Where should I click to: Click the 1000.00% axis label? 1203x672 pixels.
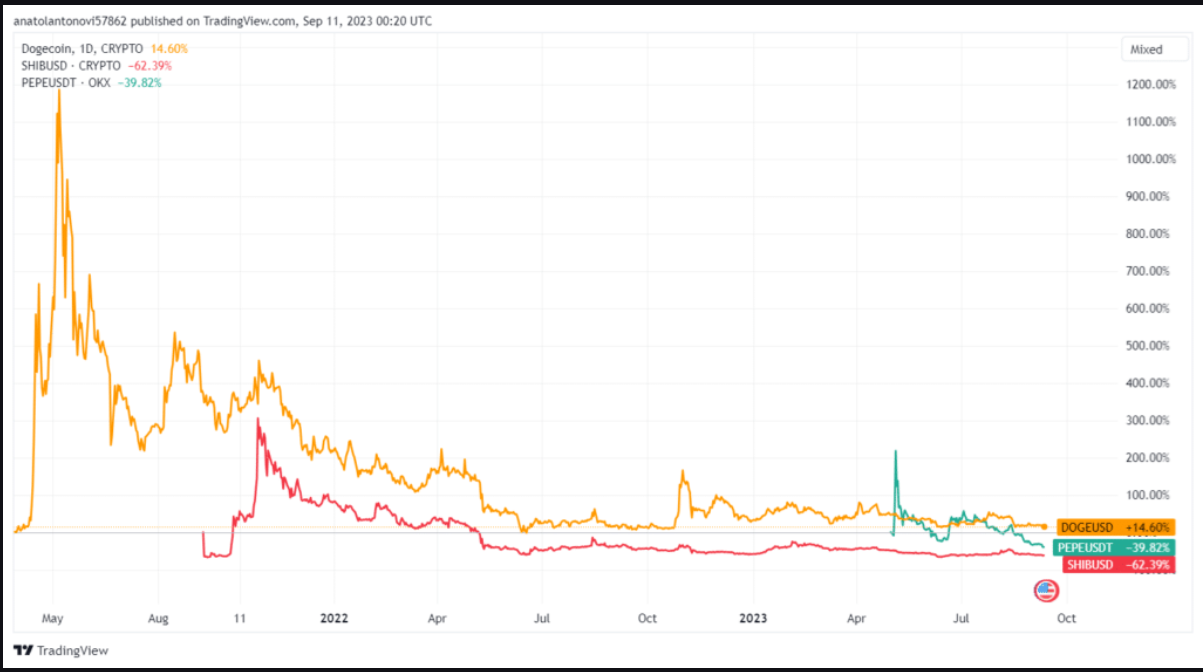point(1152,159)
